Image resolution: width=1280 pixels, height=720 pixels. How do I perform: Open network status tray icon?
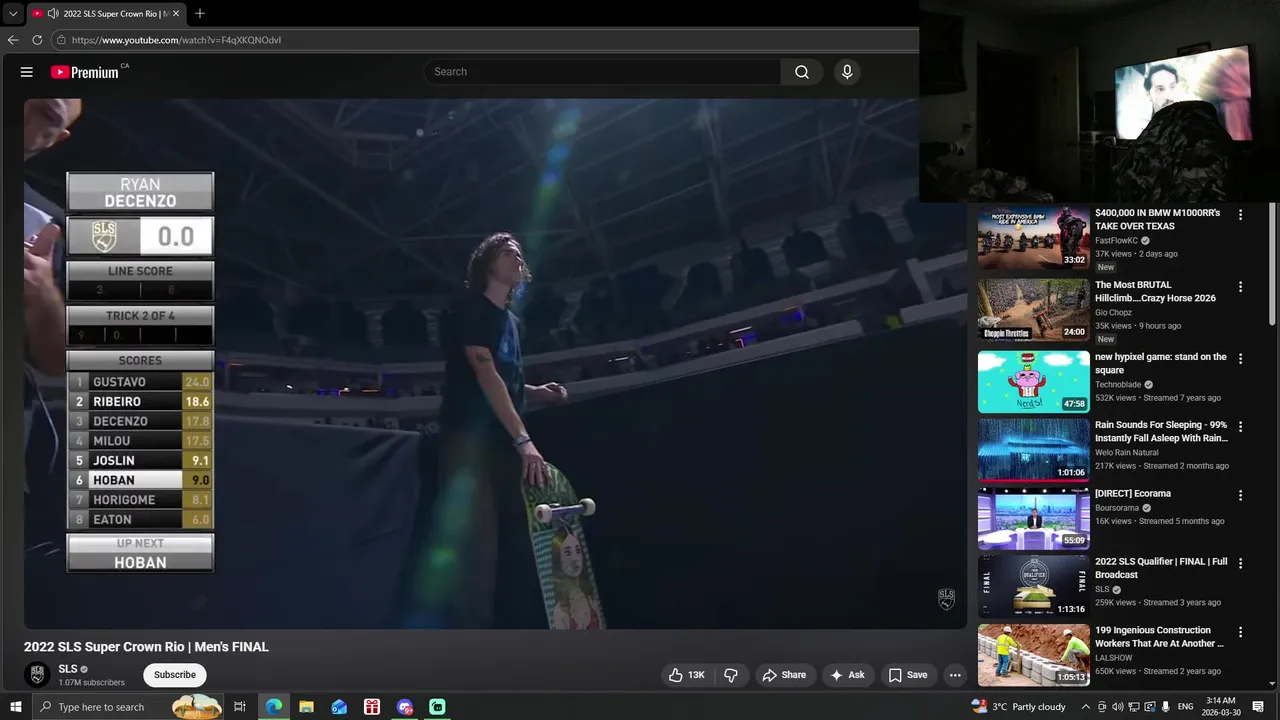(1134, 707)
